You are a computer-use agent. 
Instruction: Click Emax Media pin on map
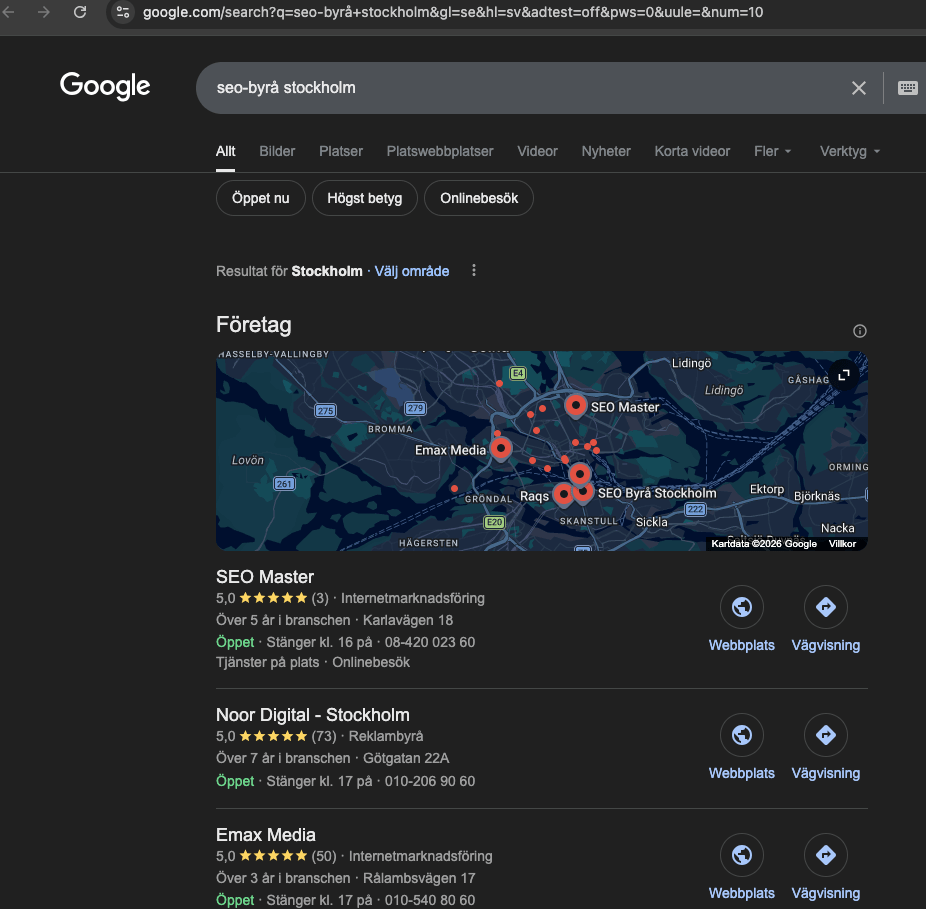point(501,449)
